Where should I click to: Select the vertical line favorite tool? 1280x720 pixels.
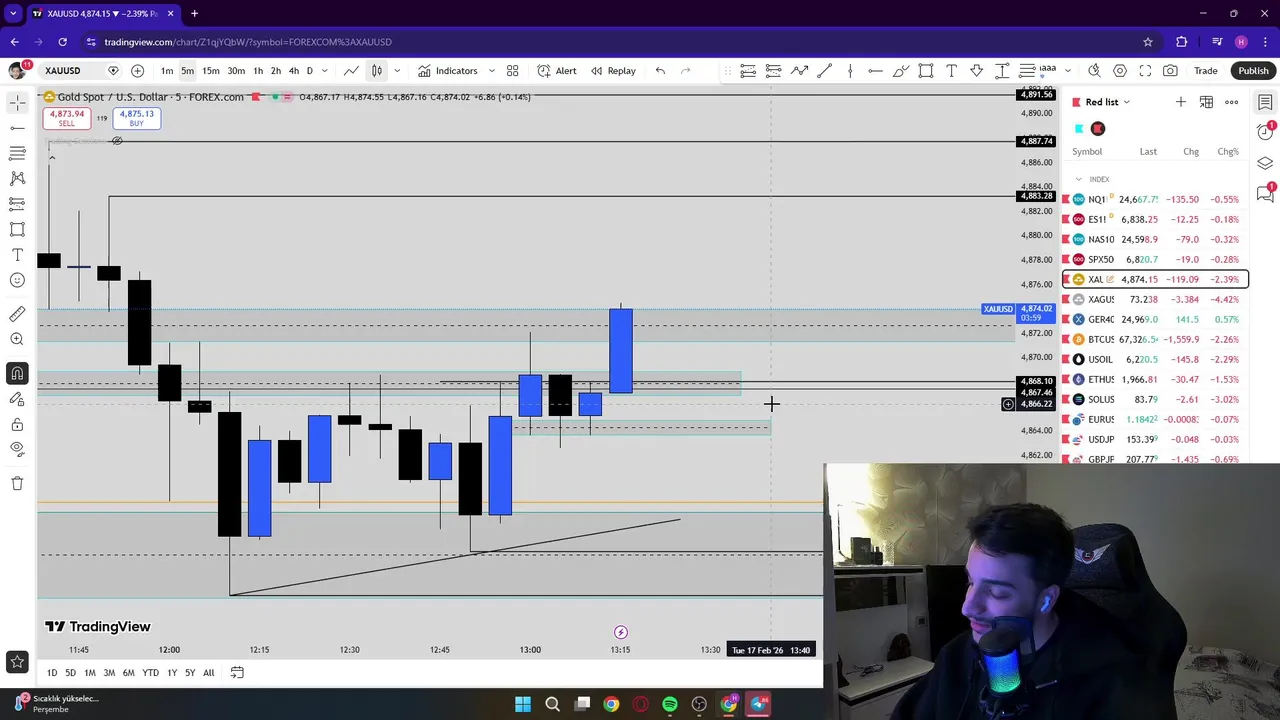click(x=850, y=71)
